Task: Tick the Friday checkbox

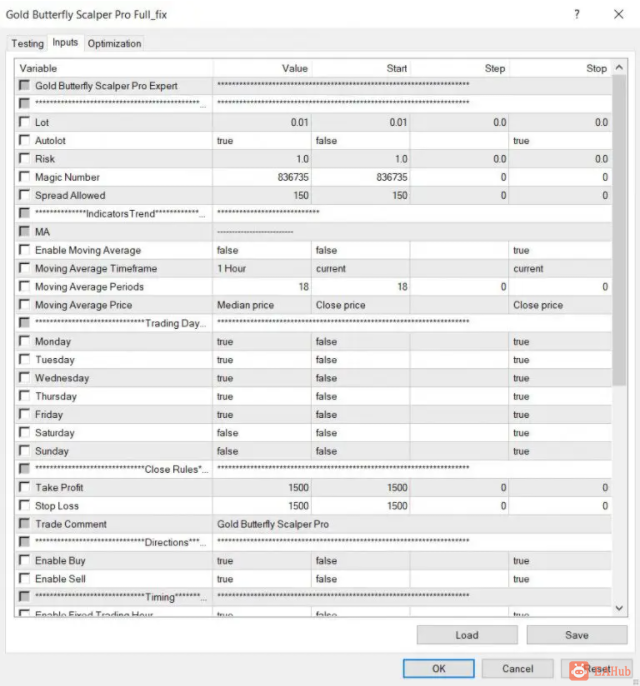Action: pyautogui.click(x=24, y=414)
